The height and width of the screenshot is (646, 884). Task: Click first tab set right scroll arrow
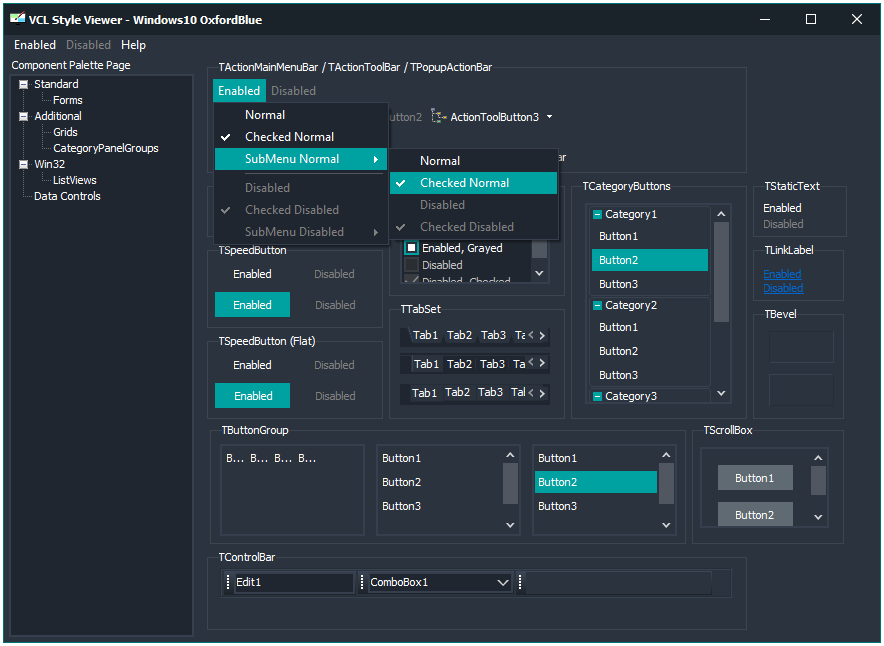click(542, 335)
